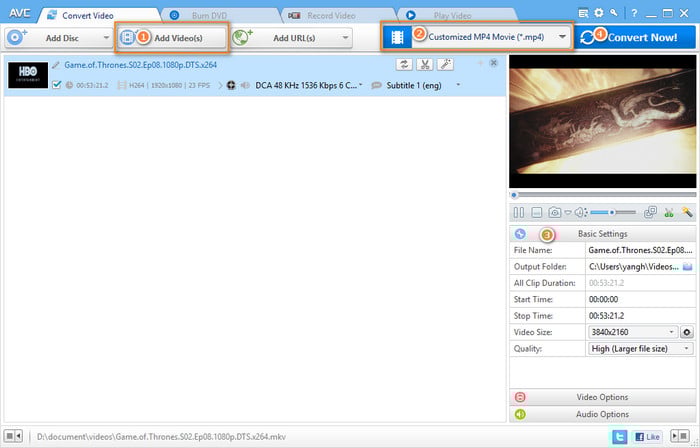Remove the video with the row X icon

click(x=494, y=63)
